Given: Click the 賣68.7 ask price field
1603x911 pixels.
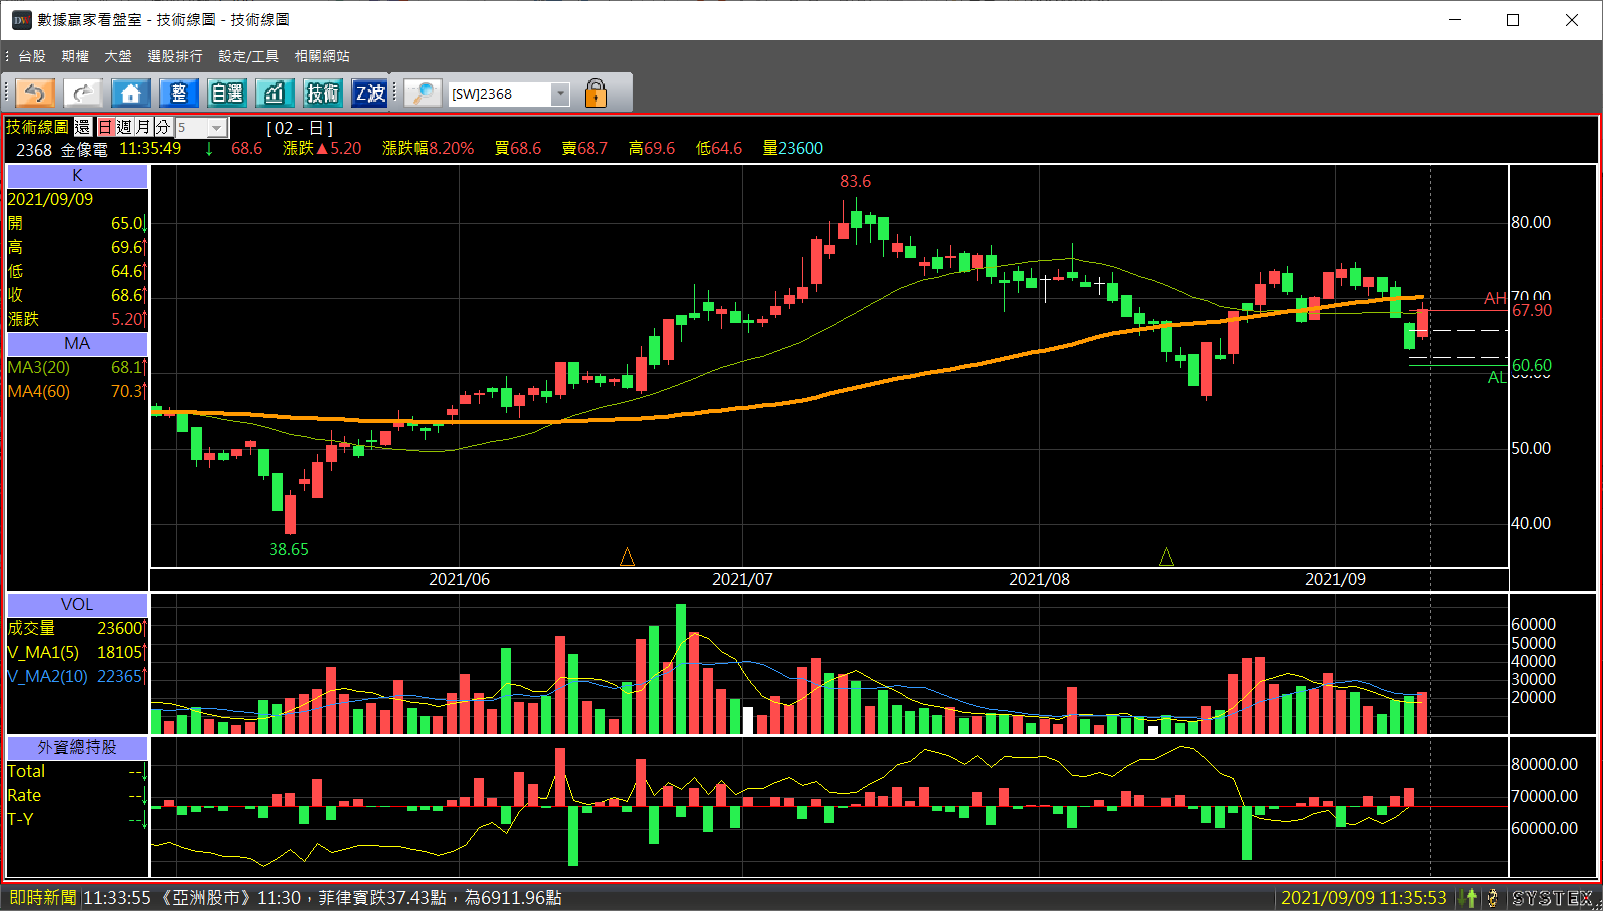Looking at the screenshot, I should 585,148.
